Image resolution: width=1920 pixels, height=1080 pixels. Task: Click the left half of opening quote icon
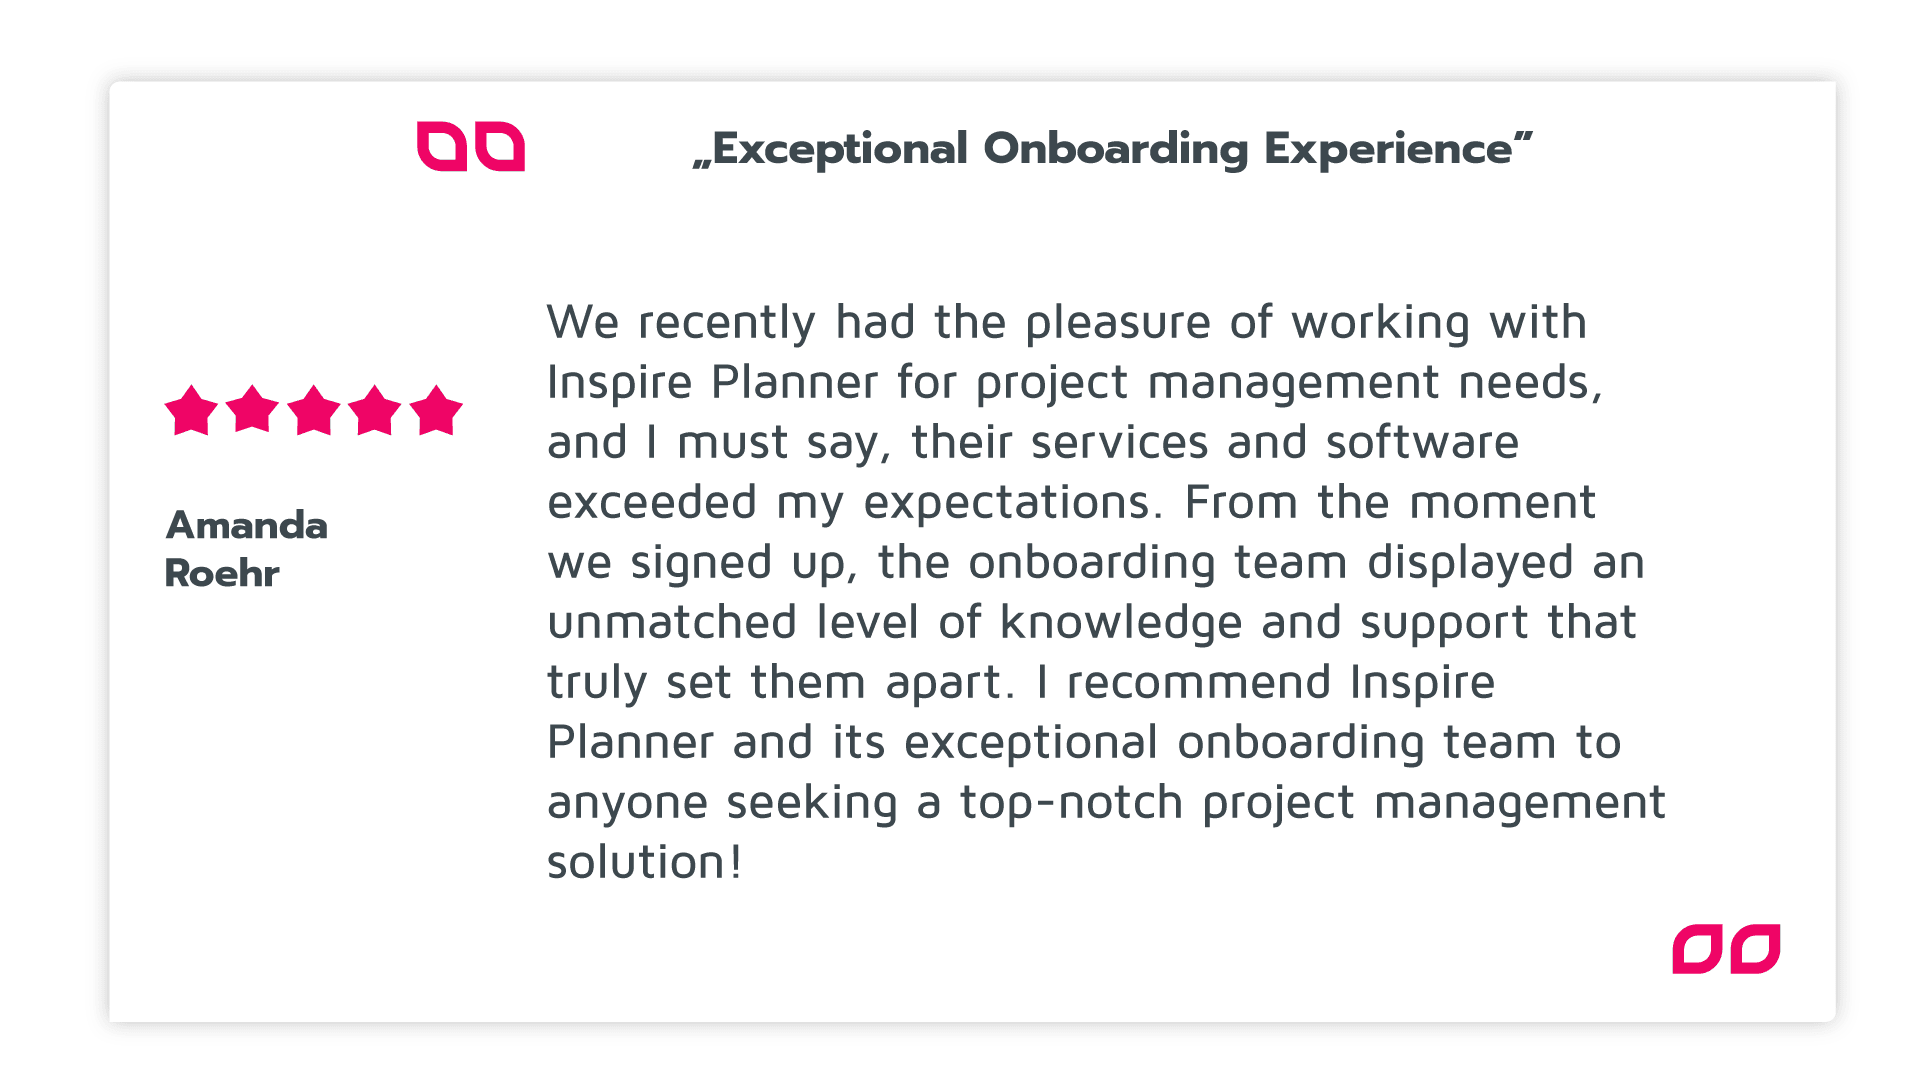[x=442, y=147]
